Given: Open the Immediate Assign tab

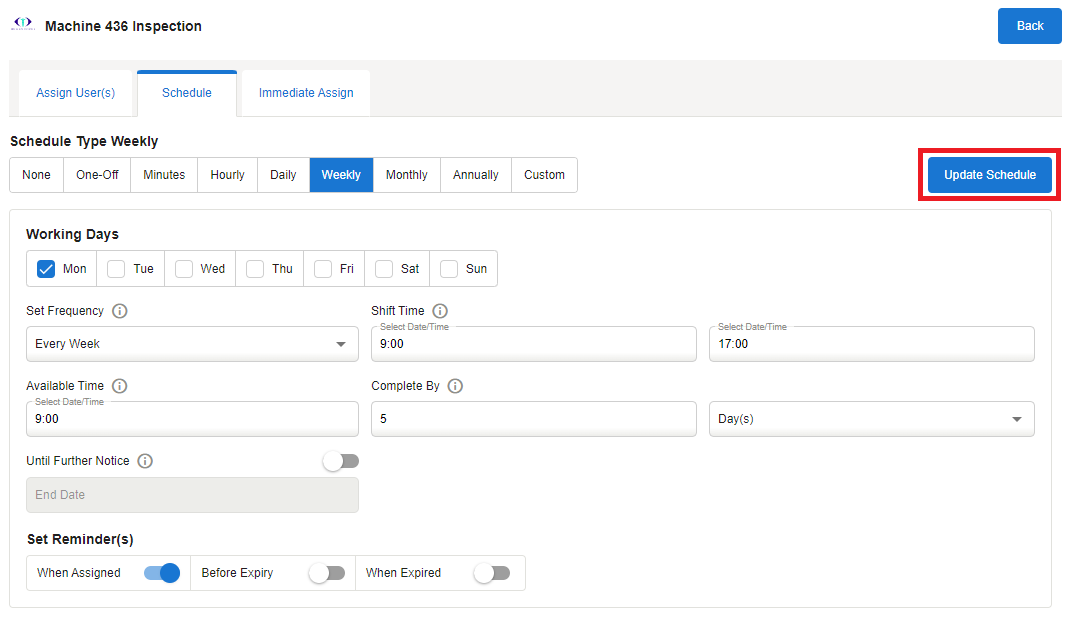Looking at the screenshot, I should point(306,93).
